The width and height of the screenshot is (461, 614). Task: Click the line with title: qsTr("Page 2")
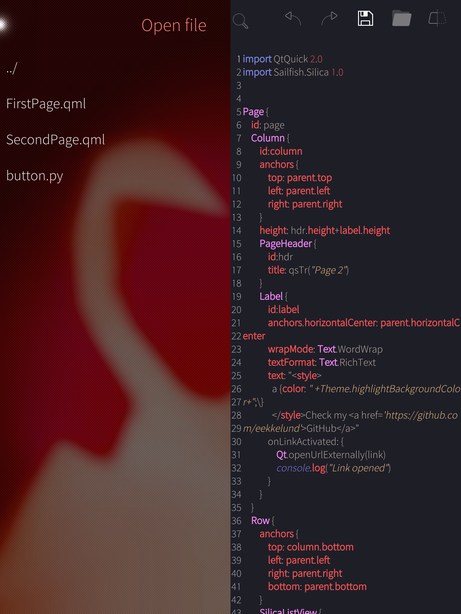click(309, 270)
